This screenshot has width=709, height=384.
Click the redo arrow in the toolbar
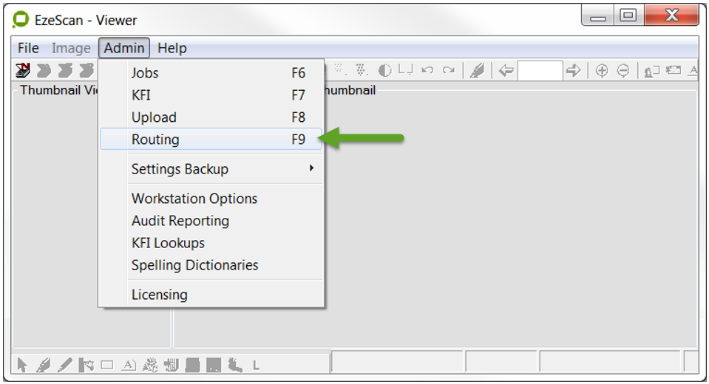pyautogui.click(x=449, y=70)
